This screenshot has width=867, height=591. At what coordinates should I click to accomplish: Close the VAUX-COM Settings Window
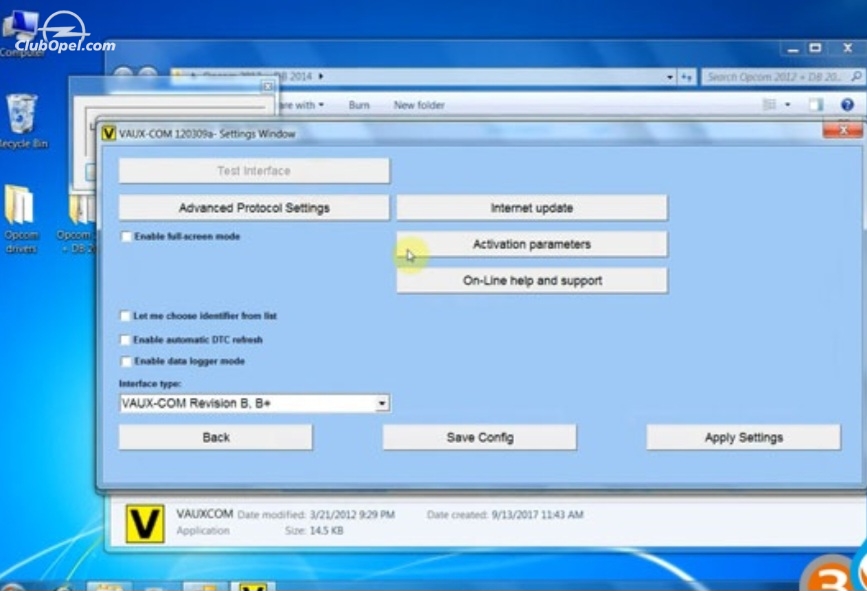click(843, 130)
